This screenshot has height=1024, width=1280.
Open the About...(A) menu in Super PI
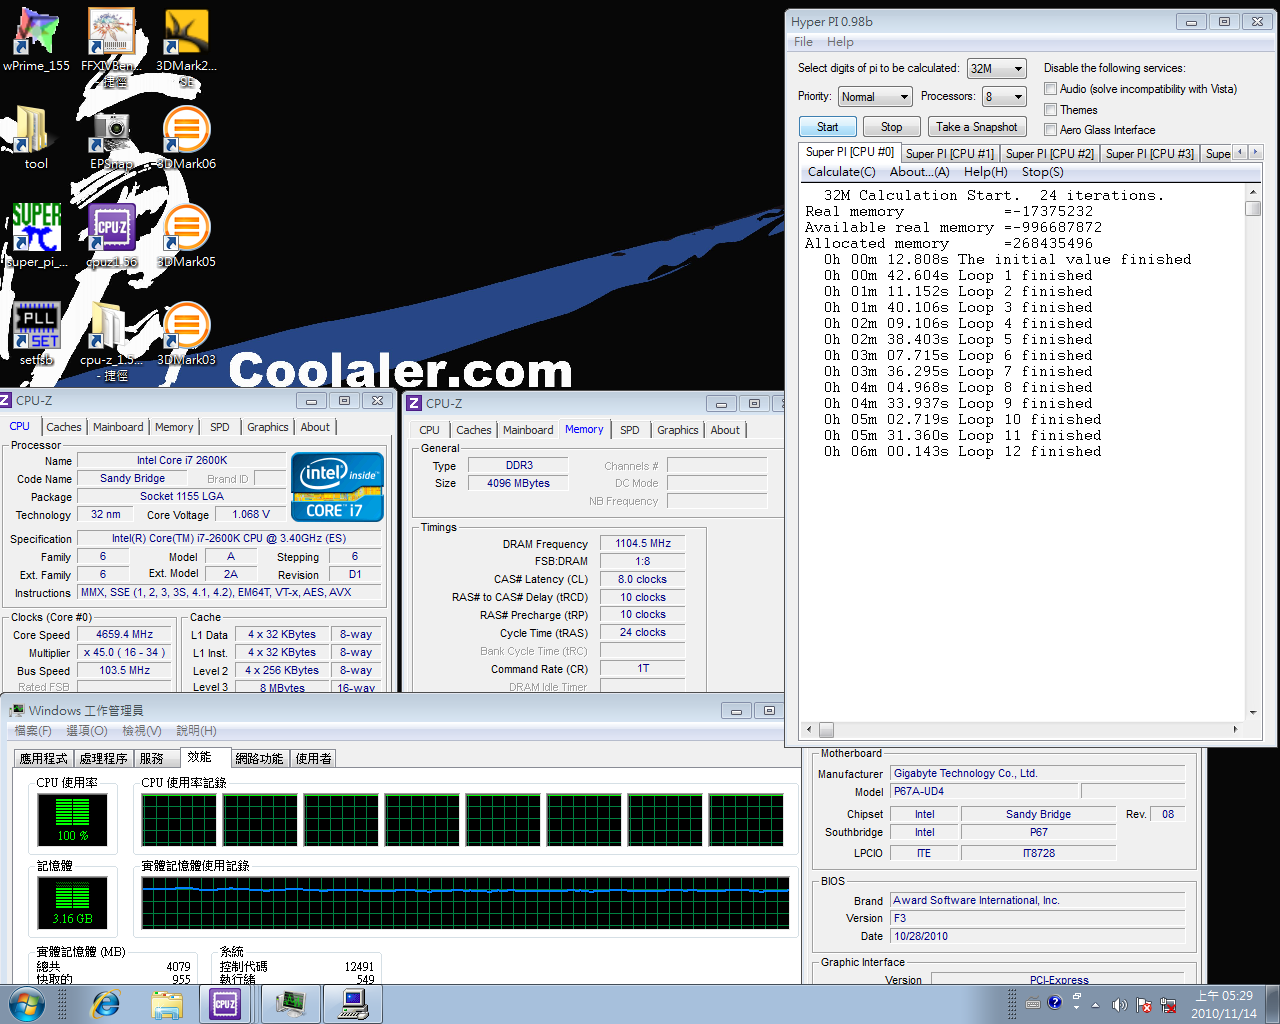[x=919, y=172]
